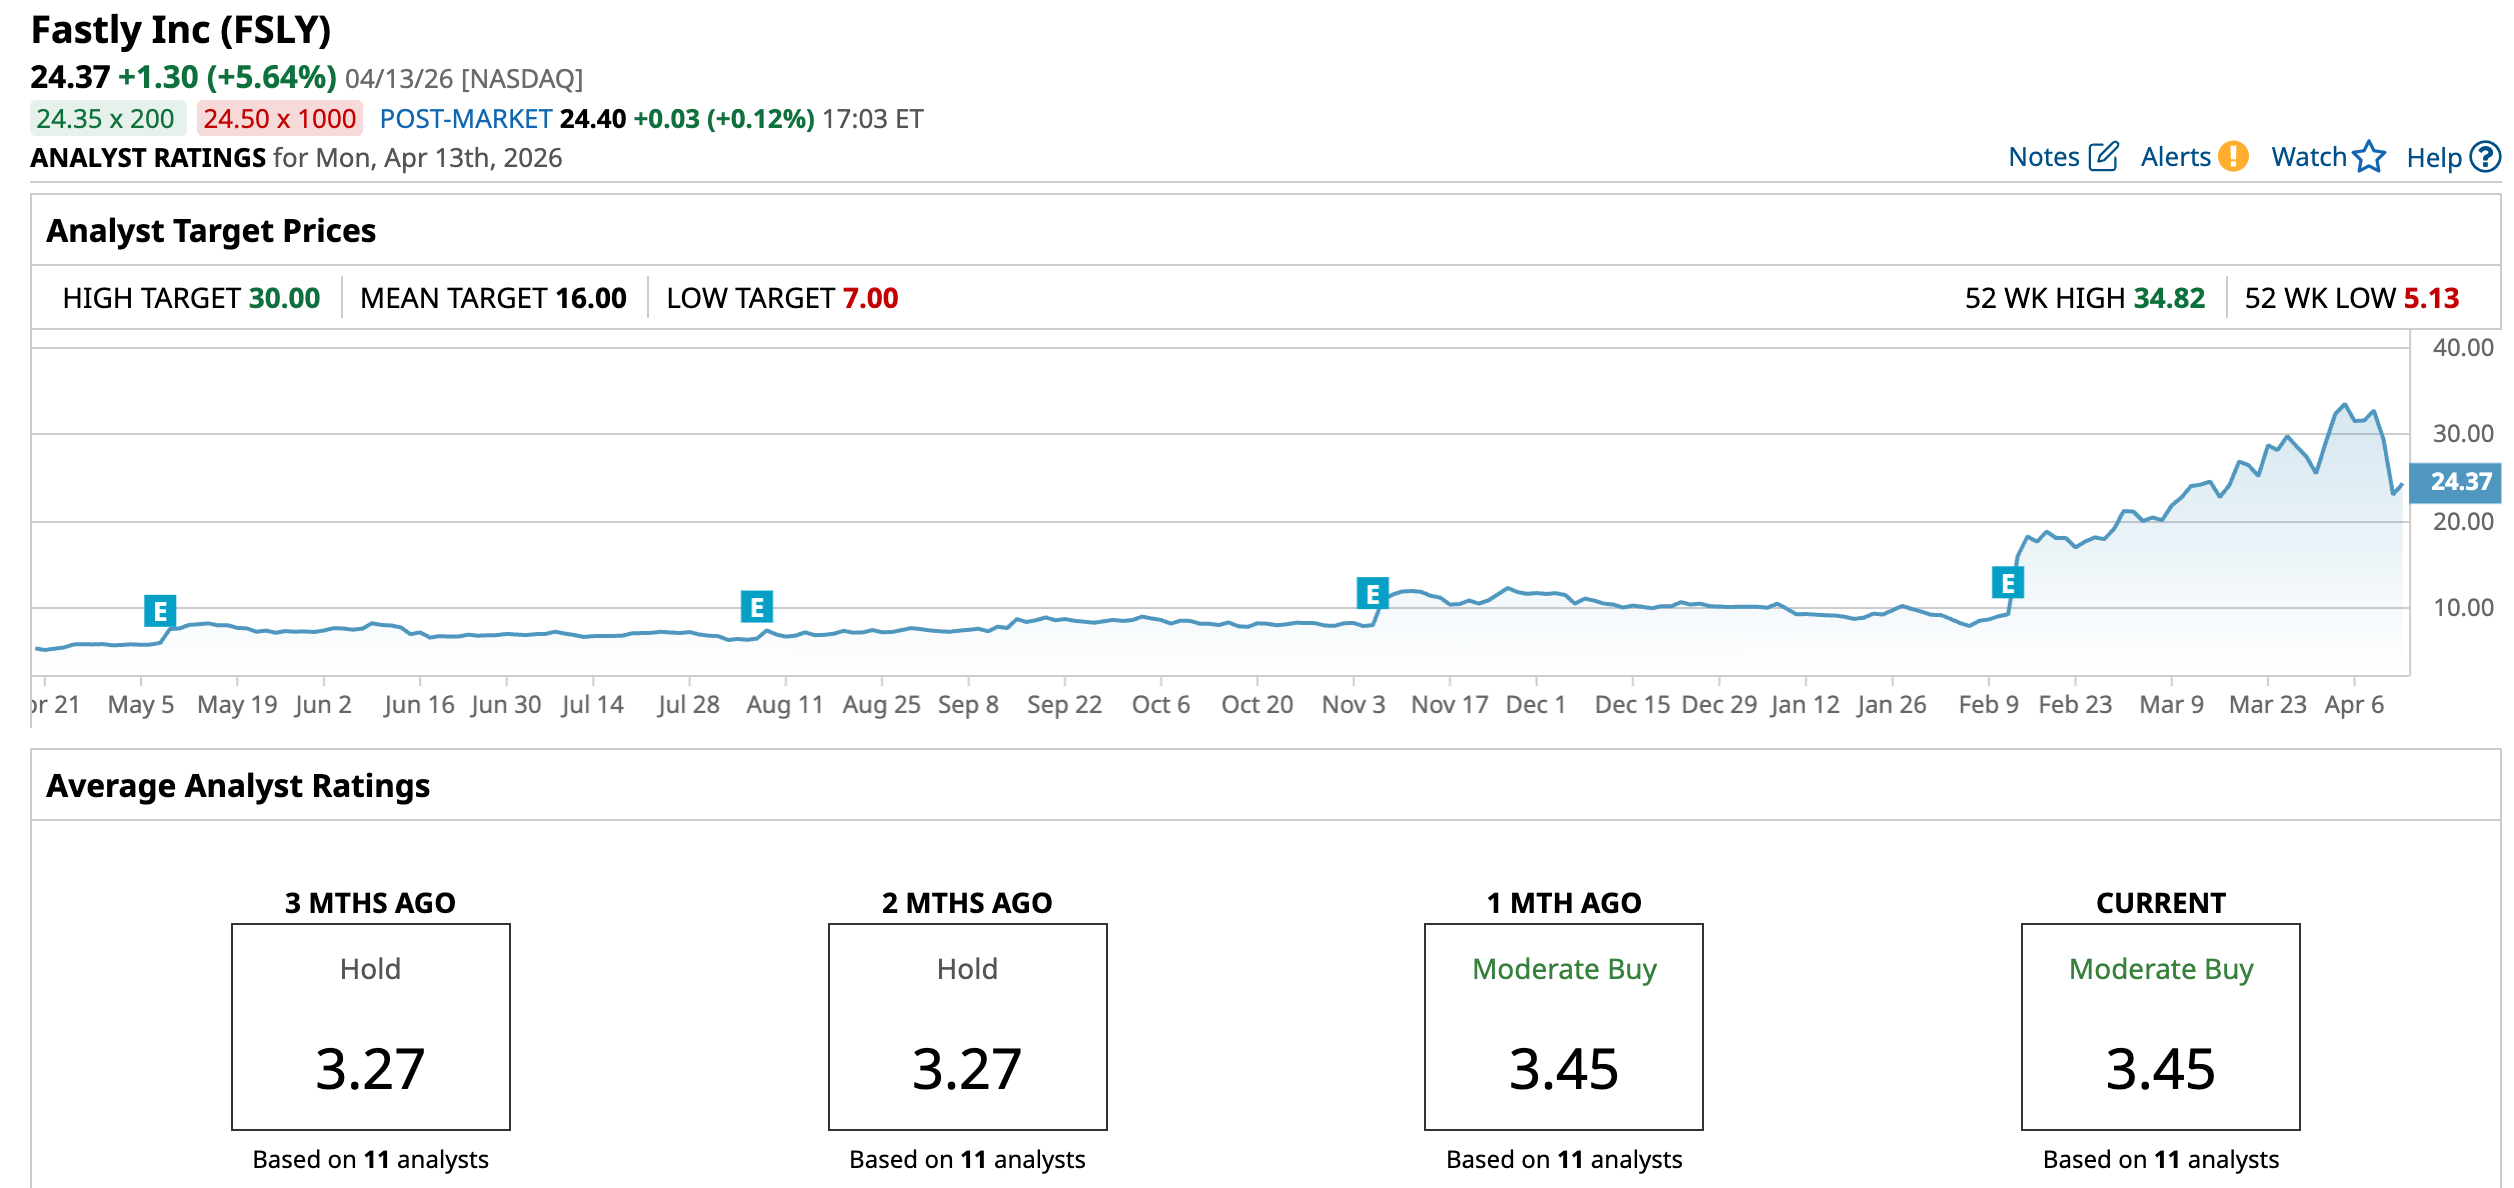
Task: Click the August earnings E marker
Action: (x=756, y=607)
